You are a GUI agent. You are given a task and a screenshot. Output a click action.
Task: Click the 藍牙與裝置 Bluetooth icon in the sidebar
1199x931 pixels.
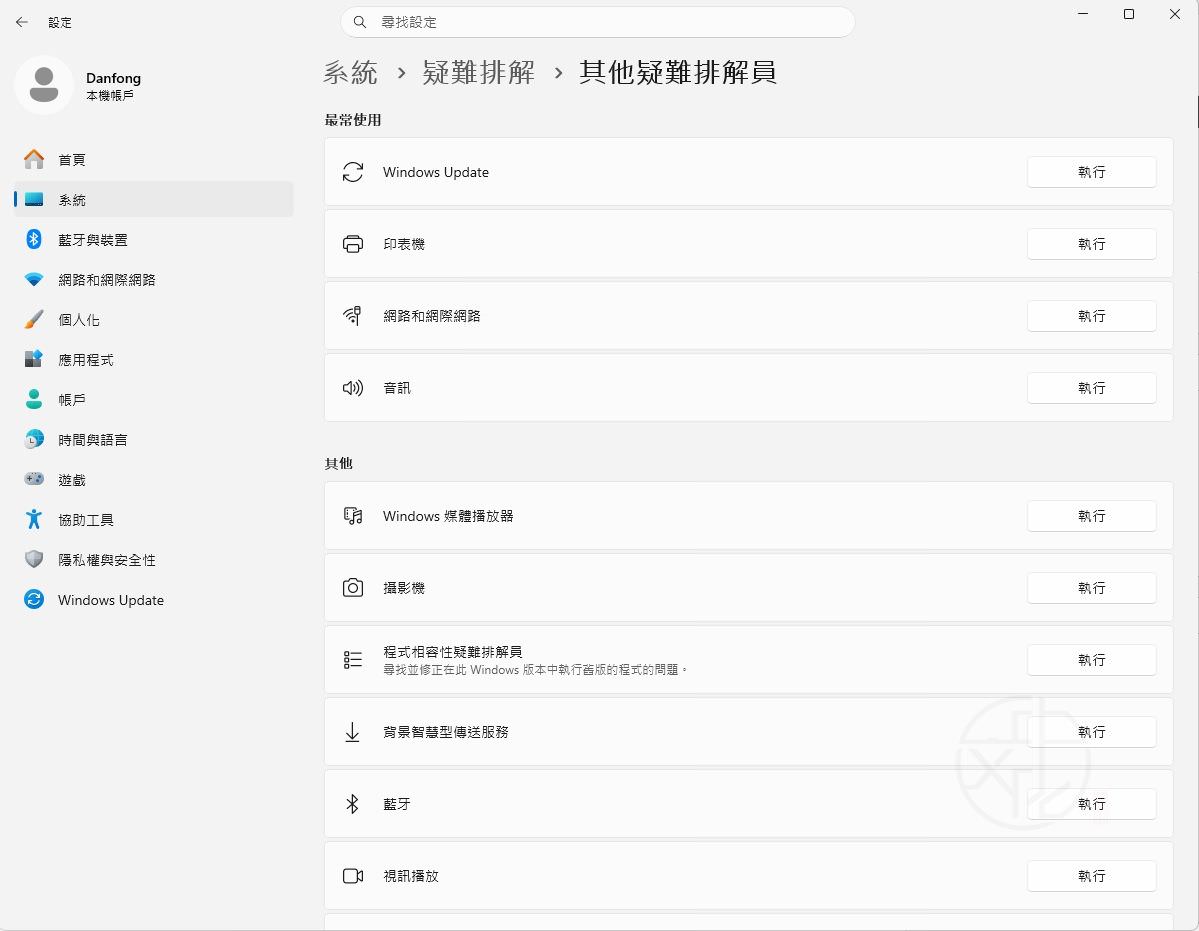pyautogui.click(x=34, y=239)
